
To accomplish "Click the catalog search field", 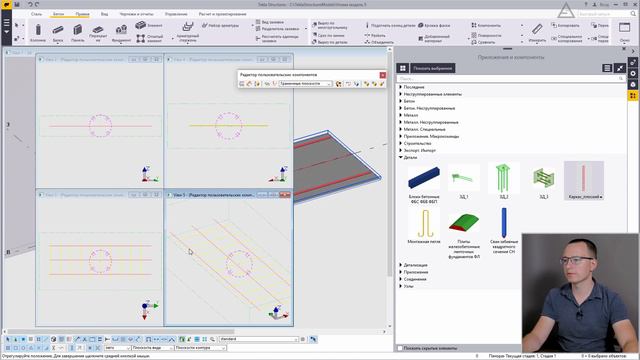I will tap(510, 78).
